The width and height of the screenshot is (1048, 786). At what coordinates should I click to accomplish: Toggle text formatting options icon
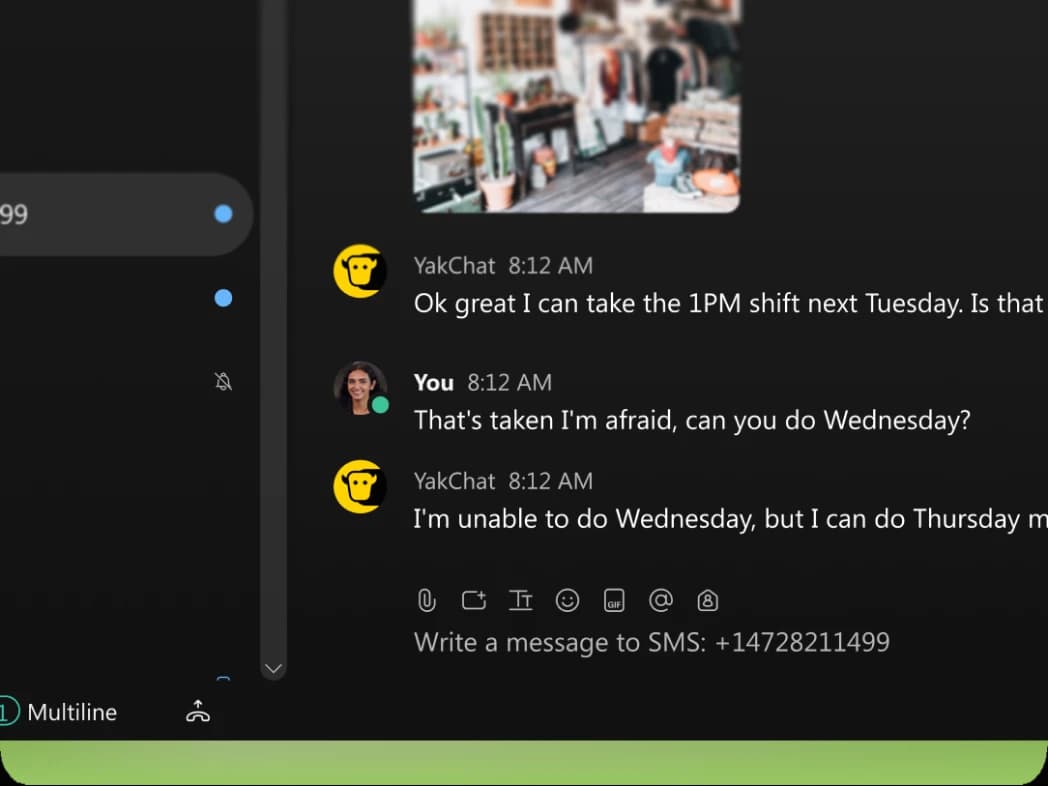[x=521, y=600]
